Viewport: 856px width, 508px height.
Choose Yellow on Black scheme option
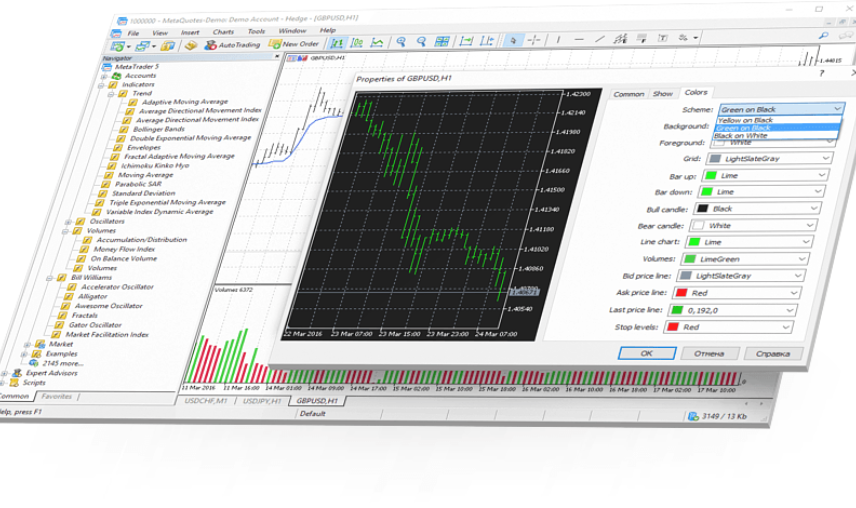pos(778,120)
